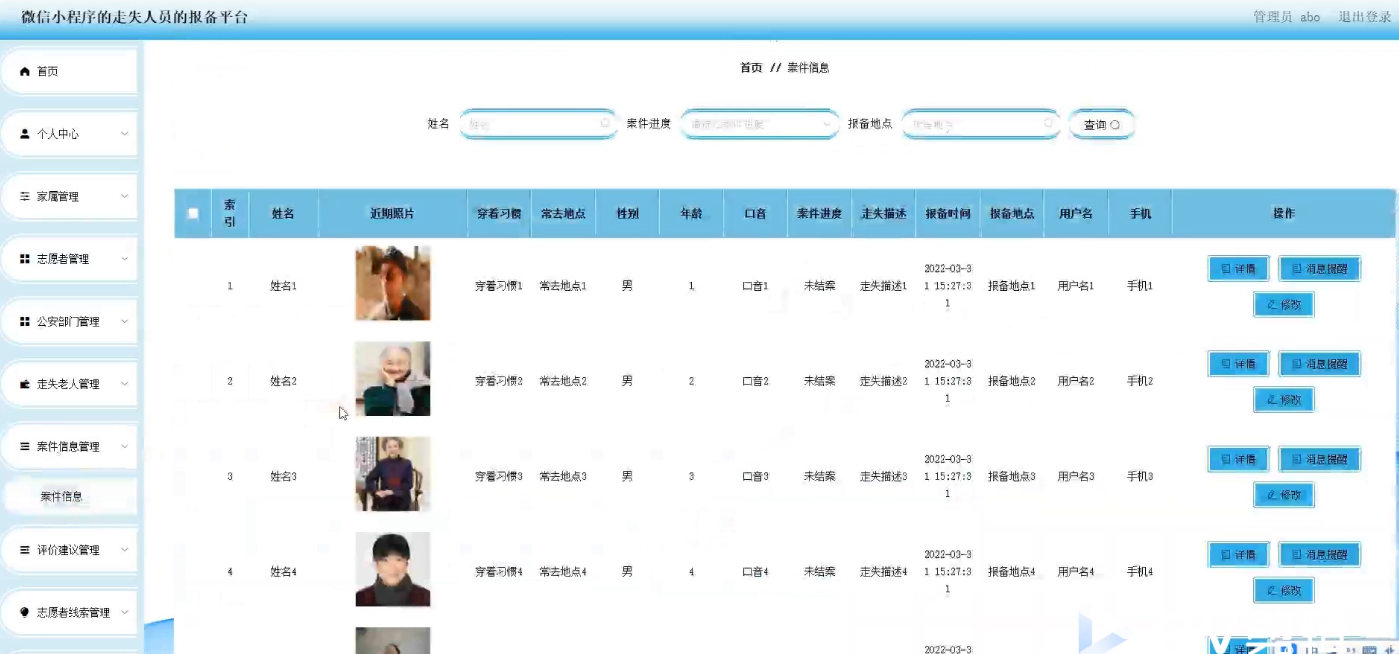Click the 案件进度 column header
The image size is (1399, 654).
click(819, 214)
